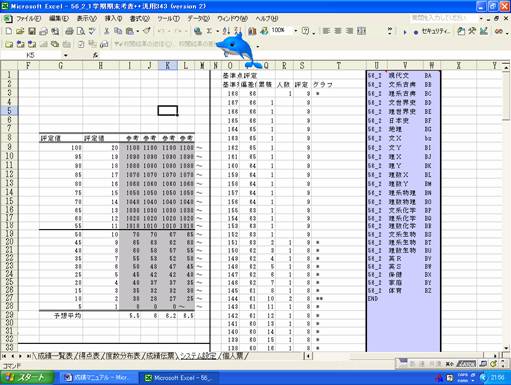Click the New workbook icon
The image size is (511, 385).
[x=9, y=31]
